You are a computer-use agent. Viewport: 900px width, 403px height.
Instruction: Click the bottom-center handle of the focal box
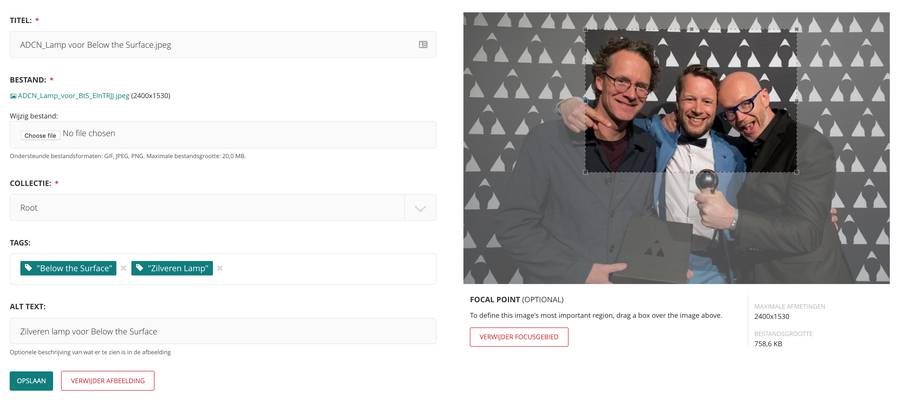(691, 172)
